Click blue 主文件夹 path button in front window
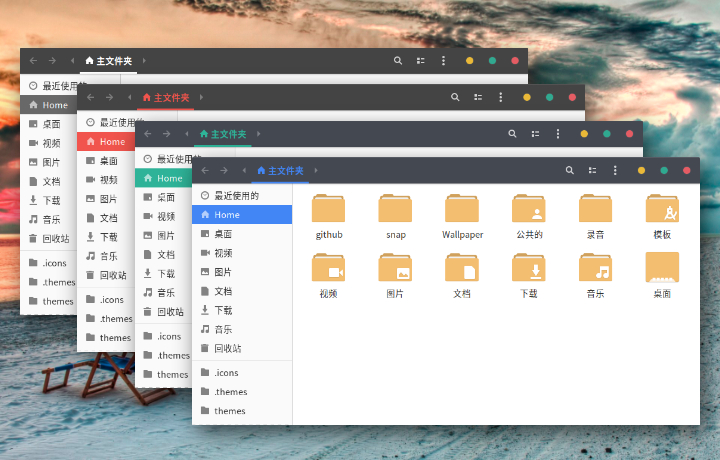This screenshot has height=460, width=720. tap(280, 171)
